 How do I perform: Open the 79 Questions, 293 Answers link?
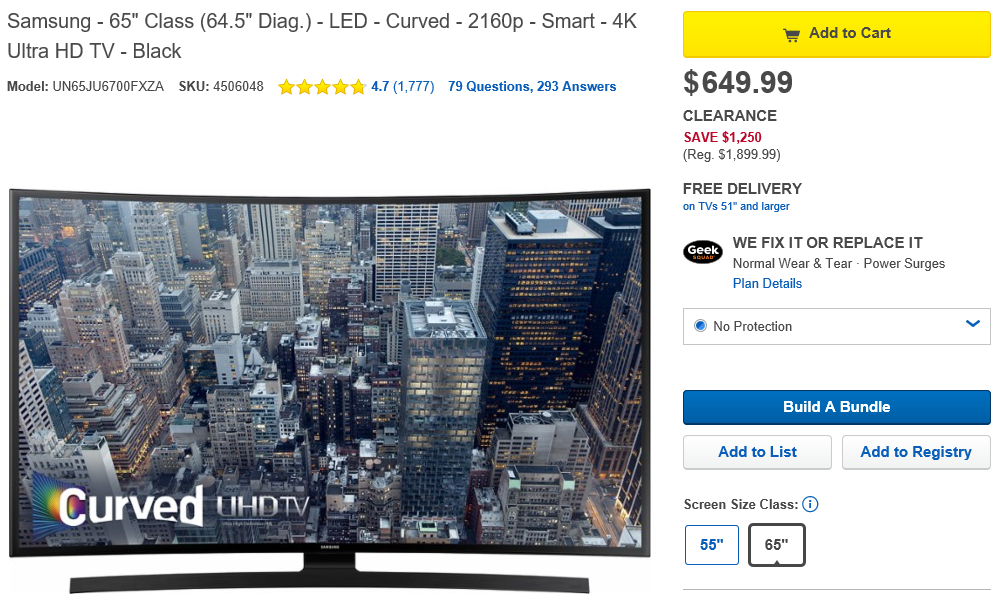[x=532, y=87]
